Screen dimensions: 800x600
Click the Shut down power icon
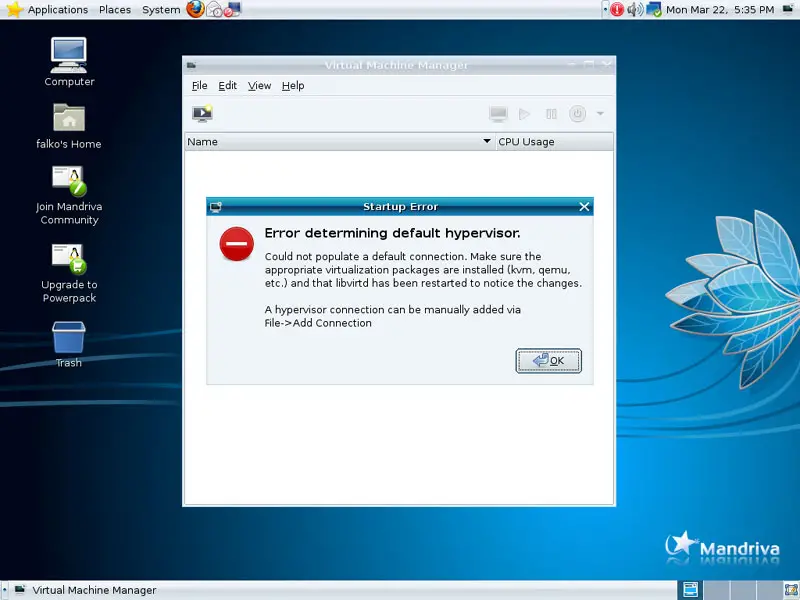click(x=577, y=113)
